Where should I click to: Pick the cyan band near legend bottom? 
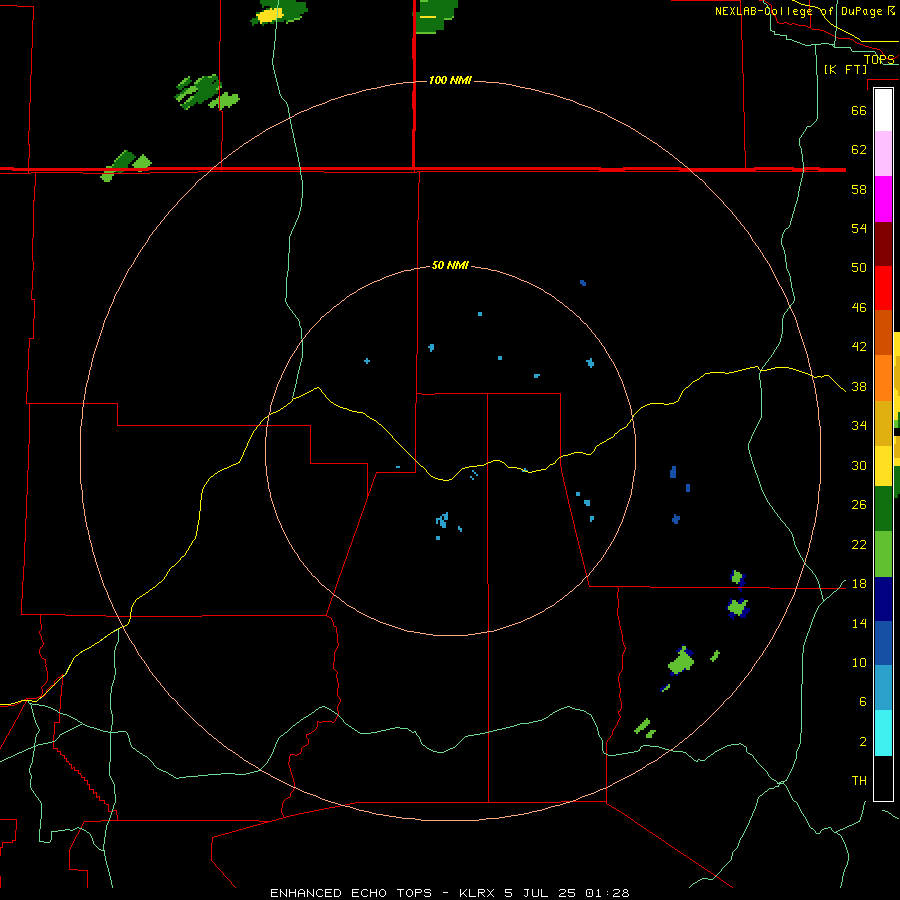pyautogui.click(x=883, y=733)
